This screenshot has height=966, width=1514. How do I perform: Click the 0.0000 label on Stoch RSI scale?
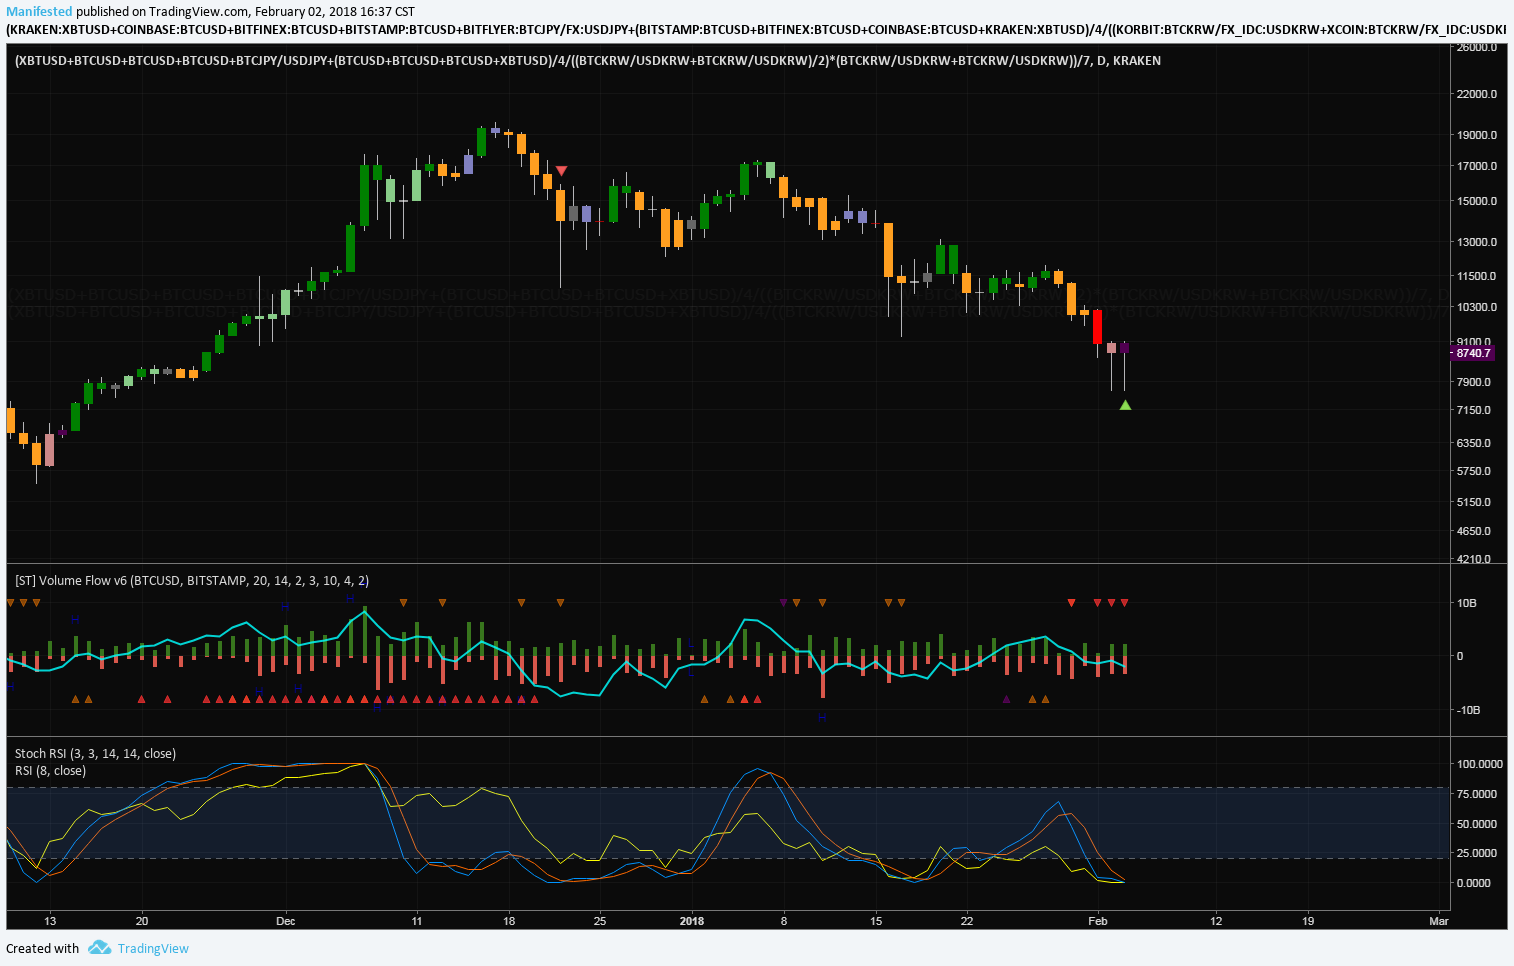click(x=1474, y=883)
